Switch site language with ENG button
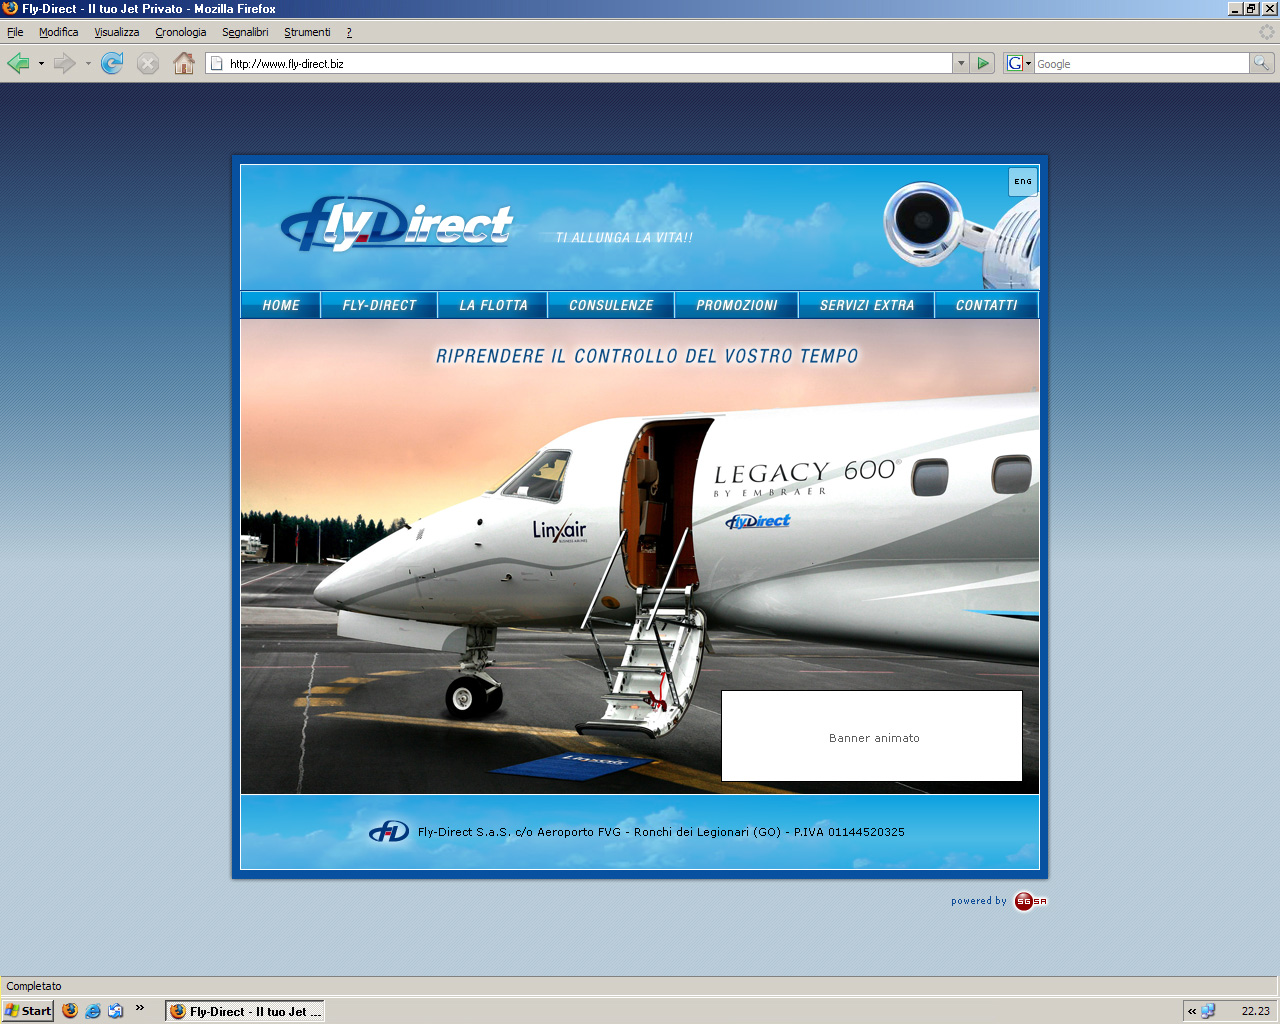Image resolution: width=1280 pixels, height=1024 pixels. point(1023,181)
